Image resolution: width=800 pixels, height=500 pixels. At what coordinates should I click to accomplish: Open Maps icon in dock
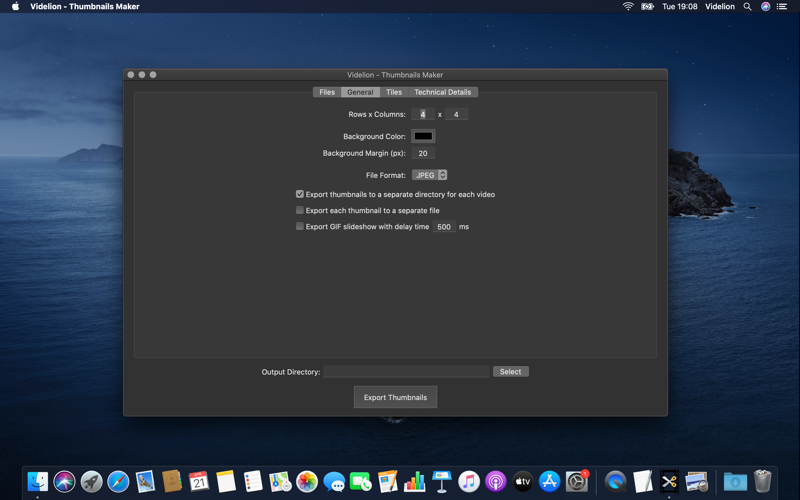280,481
